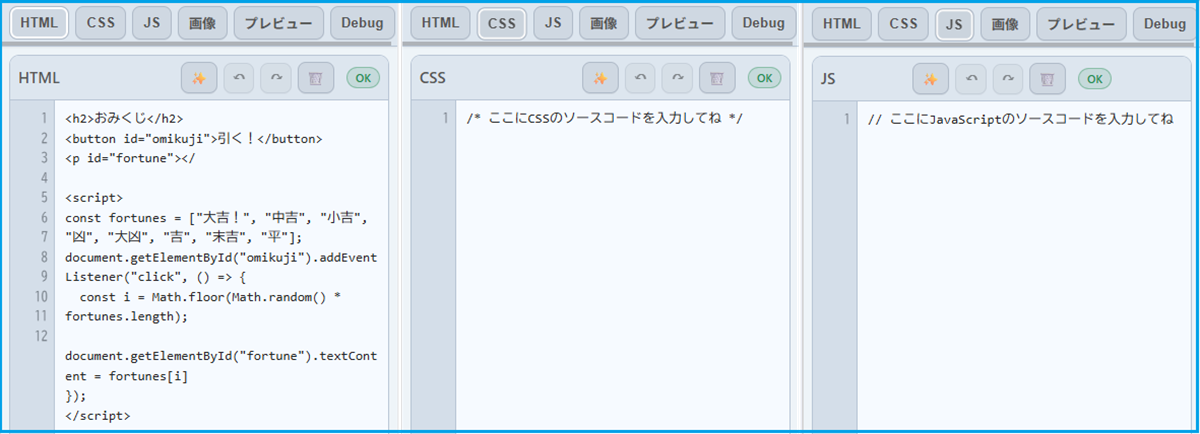
Task: Click the green OK badge in the JS editor header
Action: (1094, 78)
